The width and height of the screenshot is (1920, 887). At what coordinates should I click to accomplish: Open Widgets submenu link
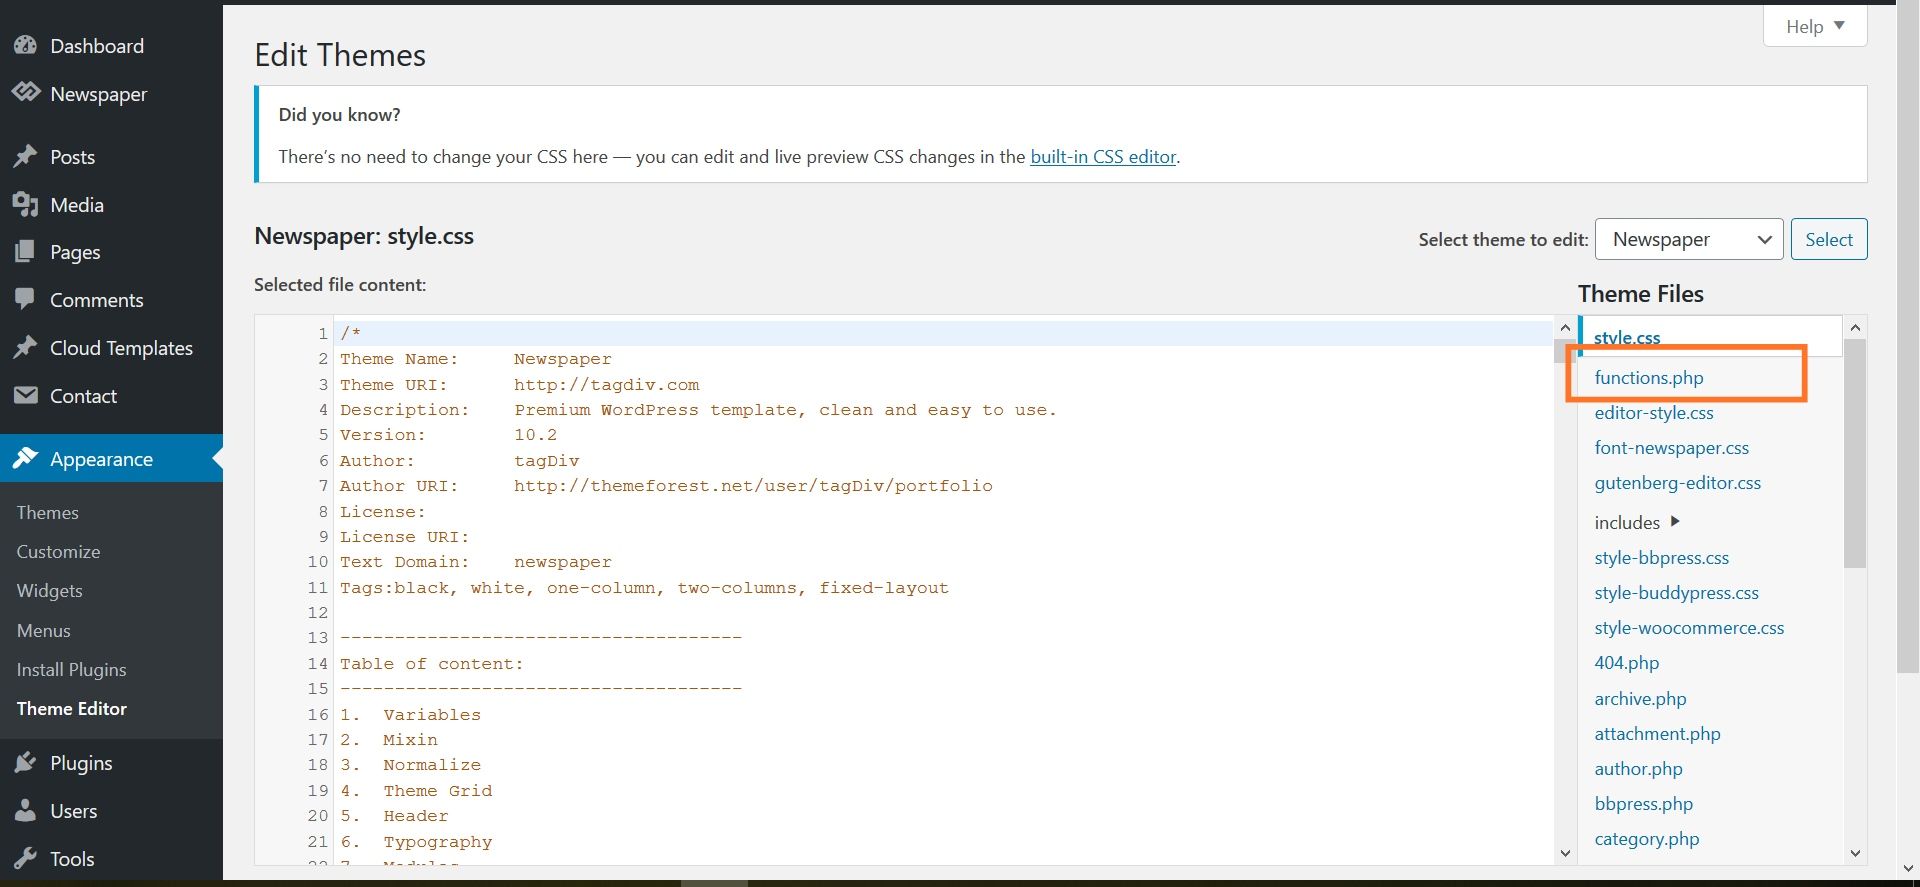click(49, 590)
